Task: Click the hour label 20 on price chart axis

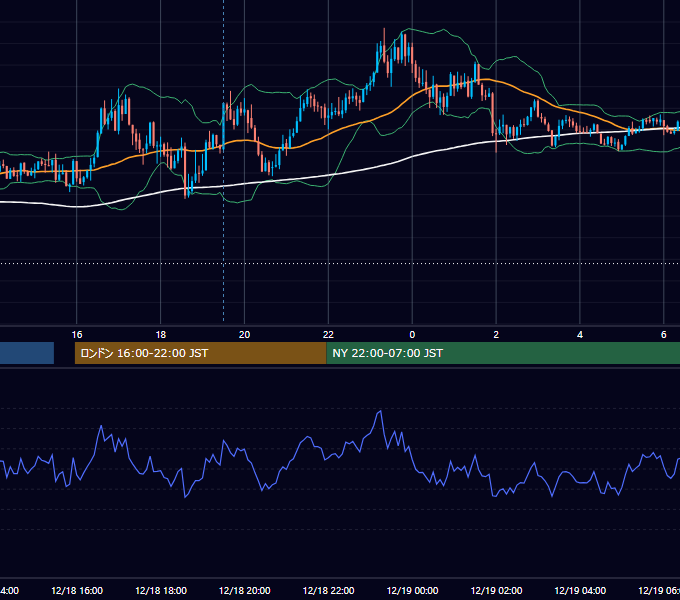Action: [x=245, y=335]
